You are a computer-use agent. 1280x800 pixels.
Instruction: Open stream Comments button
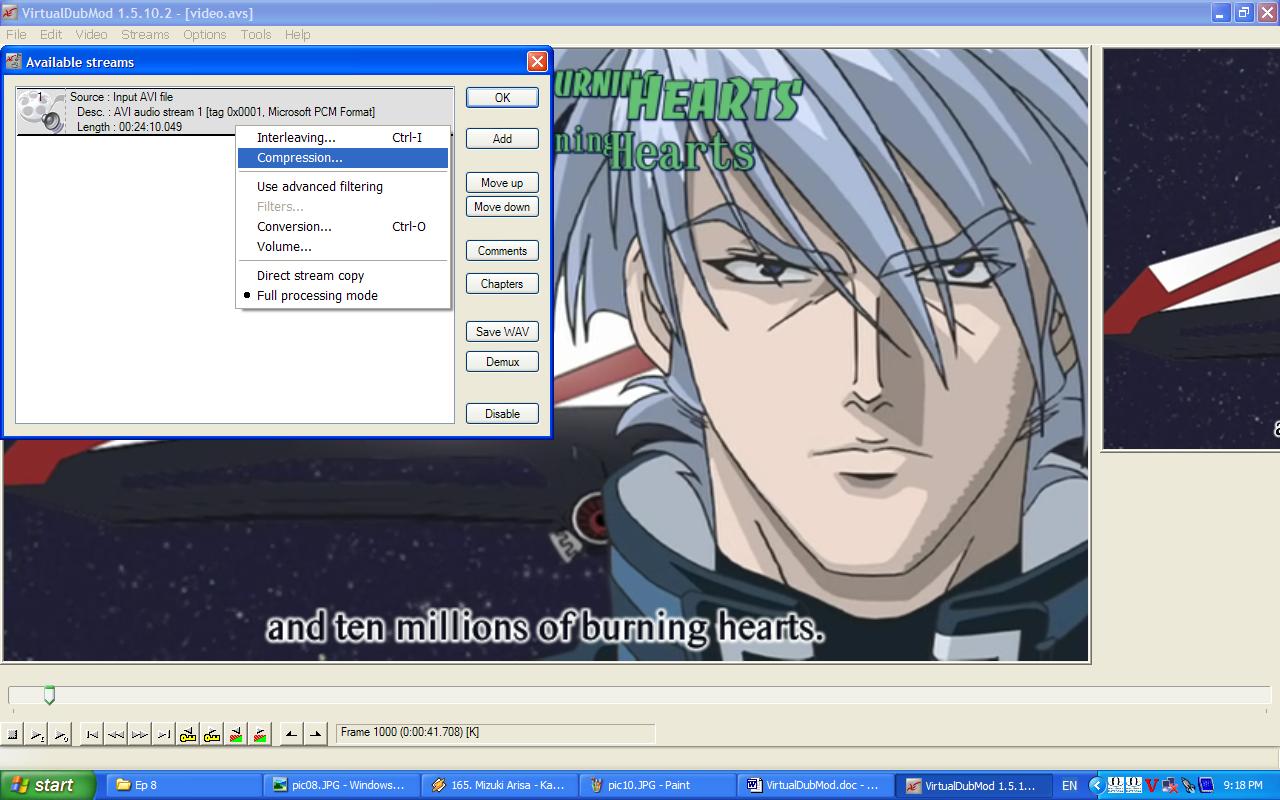[502, 251]
